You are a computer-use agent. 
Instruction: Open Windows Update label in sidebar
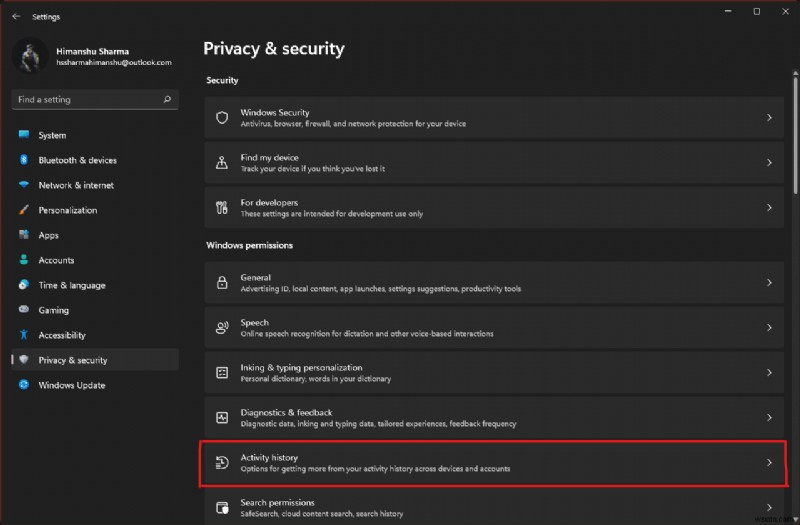(x=72, y=385)
